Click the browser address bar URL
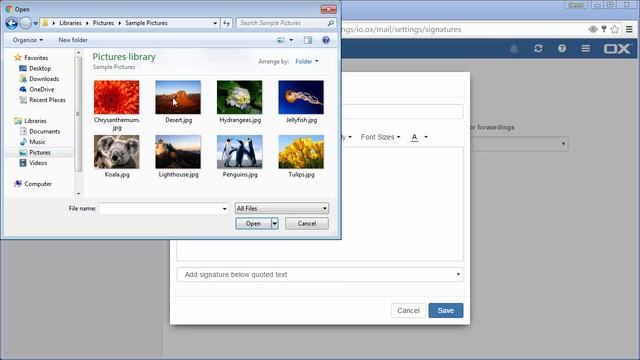Screen dimensions: 640x360 [402, 29]
